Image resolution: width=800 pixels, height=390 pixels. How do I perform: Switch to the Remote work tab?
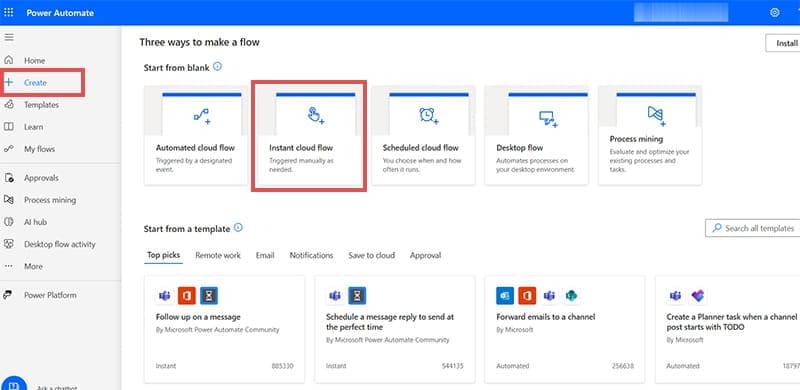[218, 255]
